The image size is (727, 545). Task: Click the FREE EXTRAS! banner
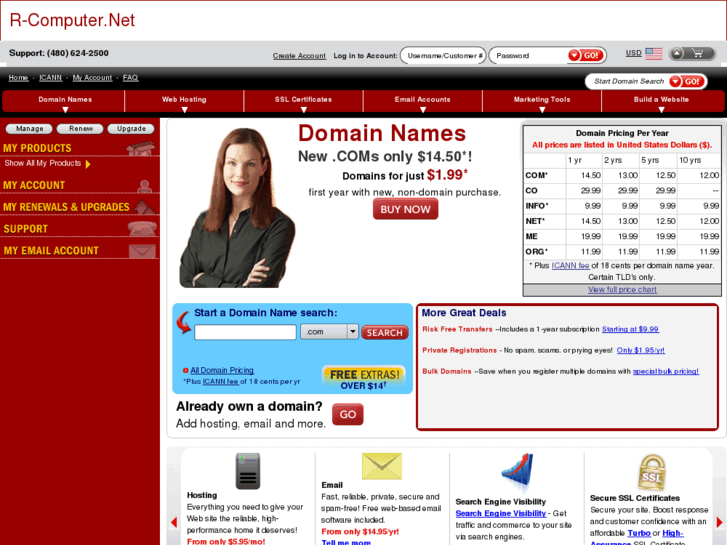coord(364,378)
